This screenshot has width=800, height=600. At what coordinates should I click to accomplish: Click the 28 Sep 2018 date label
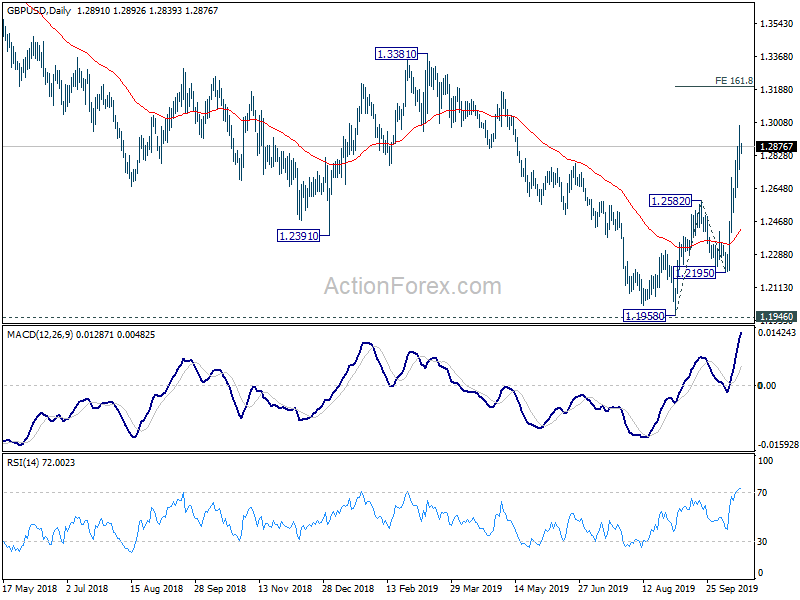(x=220, y=588)
